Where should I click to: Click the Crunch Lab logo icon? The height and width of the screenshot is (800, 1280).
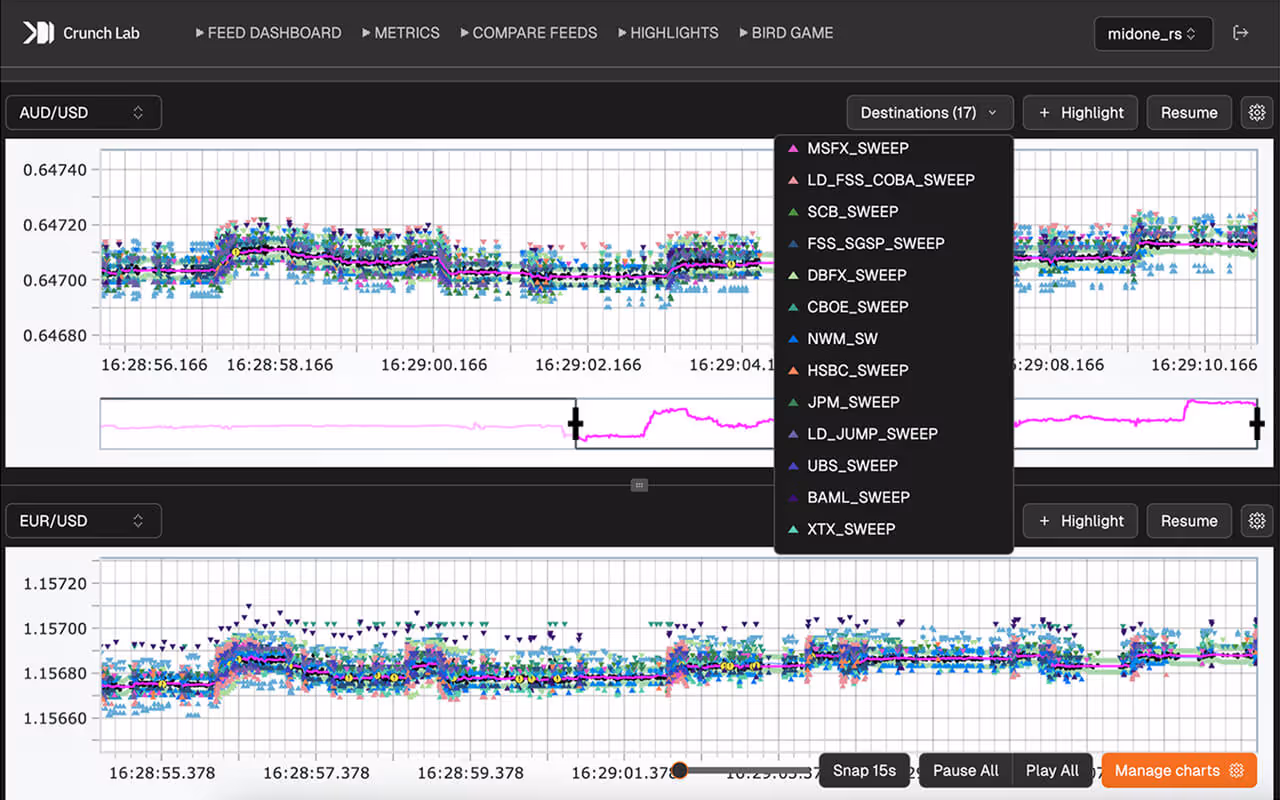coord(38,33)
